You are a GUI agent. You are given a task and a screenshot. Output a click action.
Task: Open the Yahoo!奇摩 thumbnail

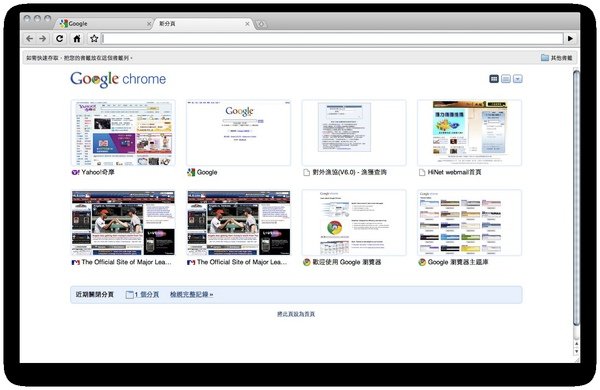click(123, 133)
